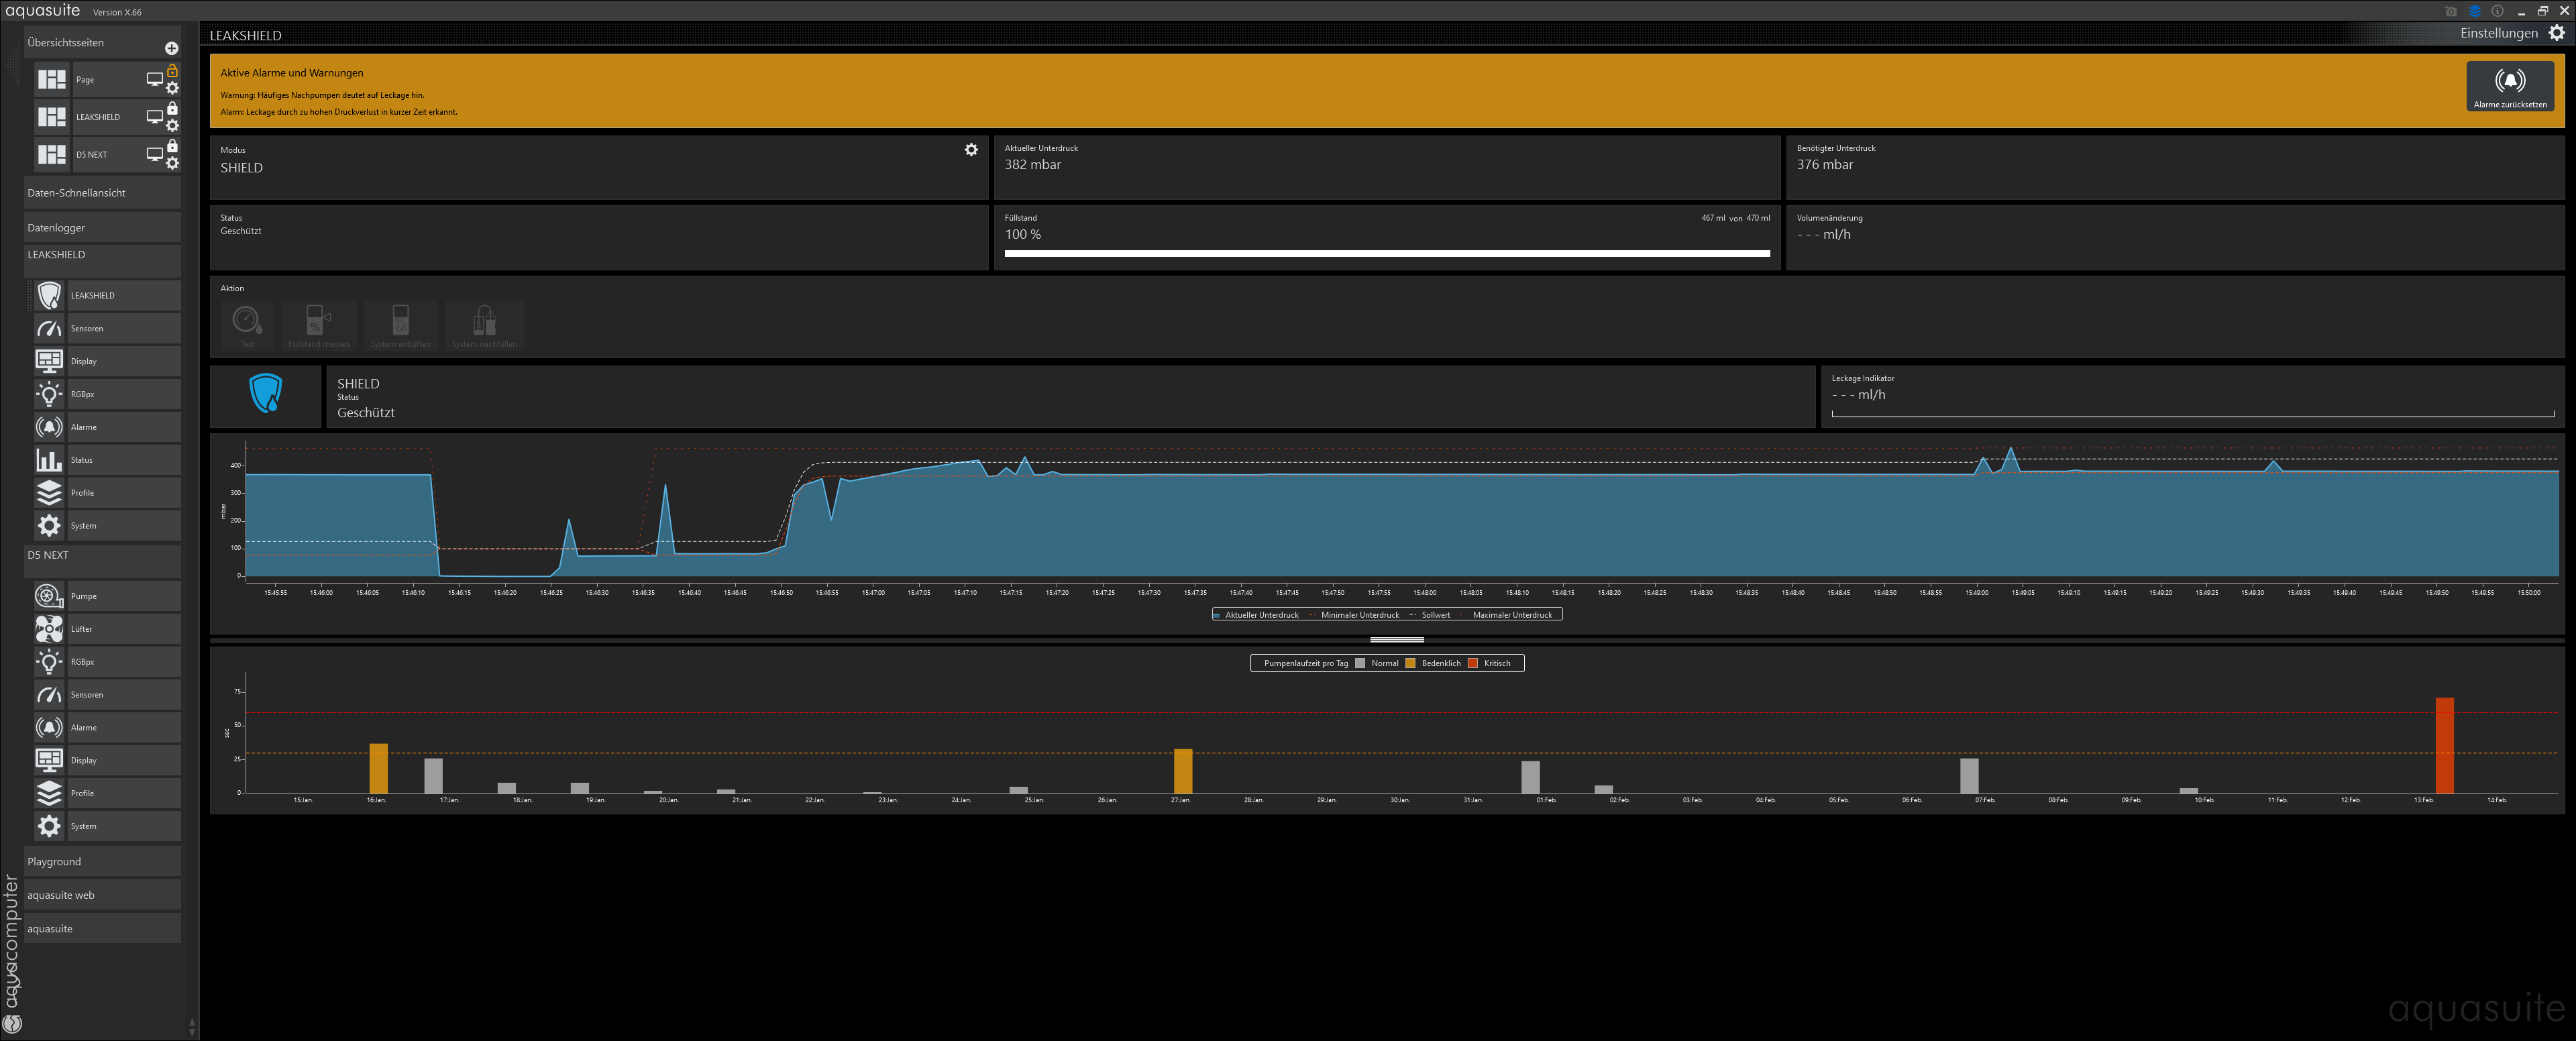The image size is (2576, 1041).
Task: Expand the Daten-Schnellansicht section
Action: point(77,193)
